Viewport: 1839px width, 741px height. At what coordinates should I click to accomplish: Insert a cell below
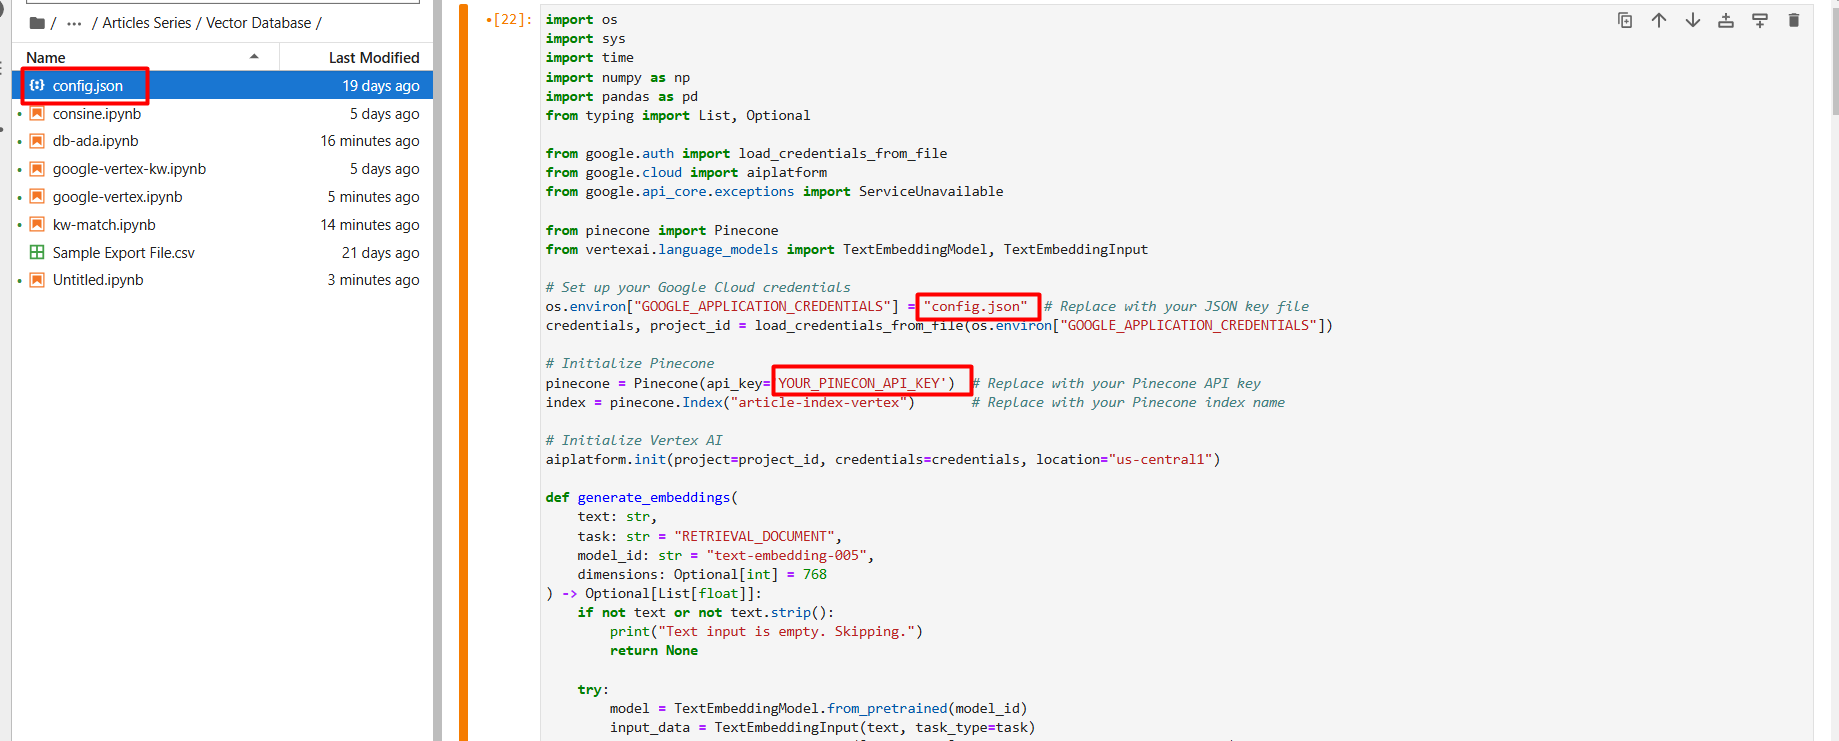(1760, 20)
